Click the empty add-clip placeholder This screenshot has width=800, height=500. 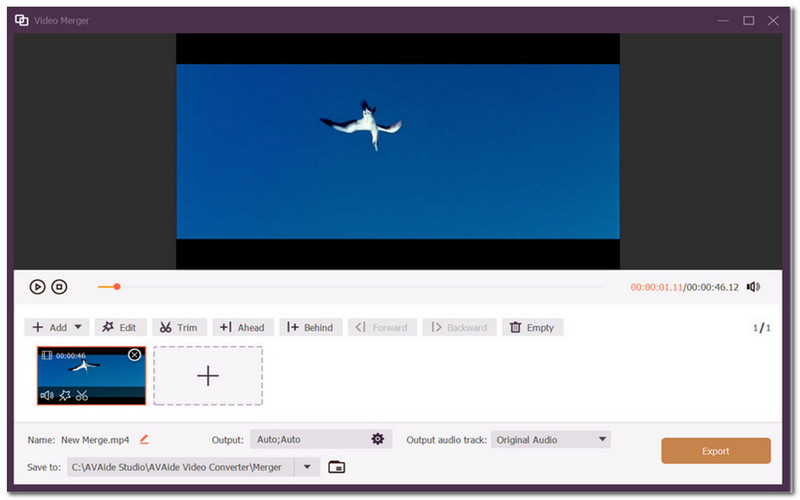click(x=208, y=376)
